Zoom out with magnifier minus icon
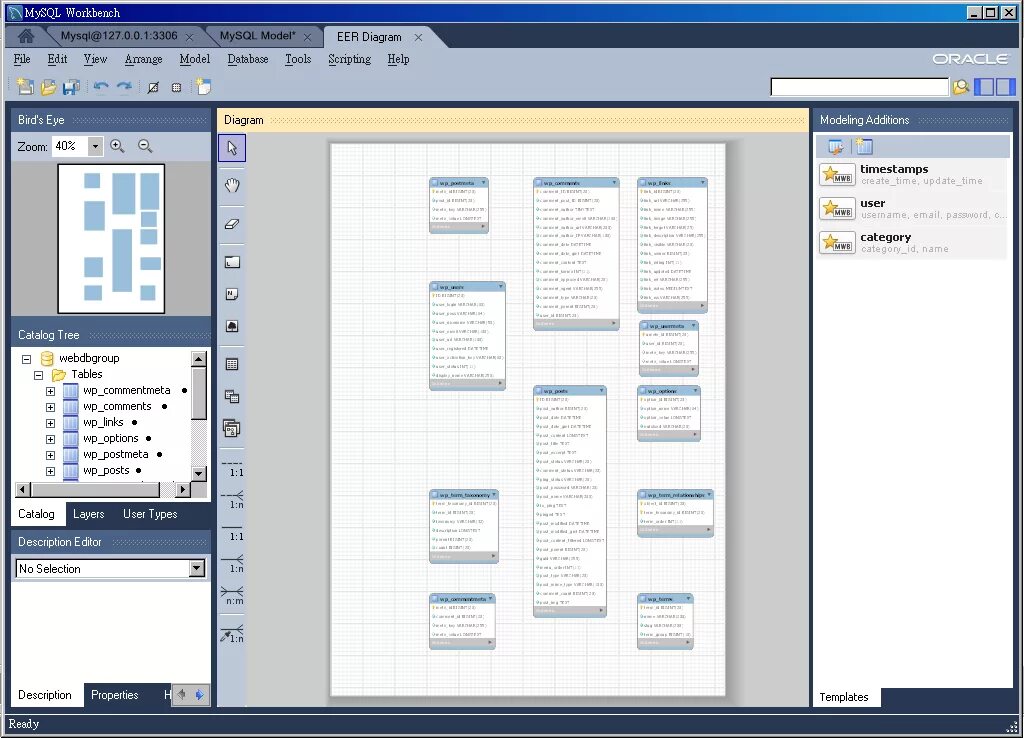Viewport: 1024px width, 738px height. pyautogui.click(x=145, y=146)
